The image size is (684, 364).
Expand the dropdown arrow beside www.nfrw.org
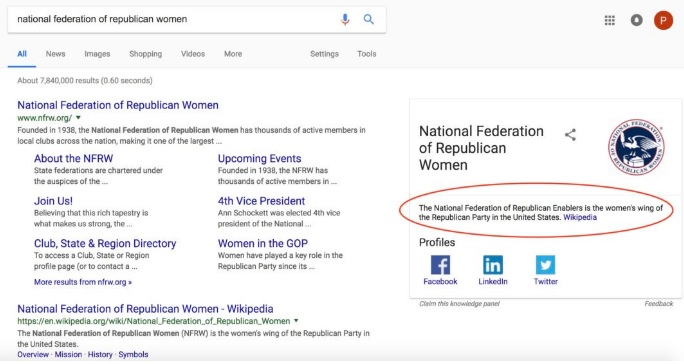pos(79,118)
